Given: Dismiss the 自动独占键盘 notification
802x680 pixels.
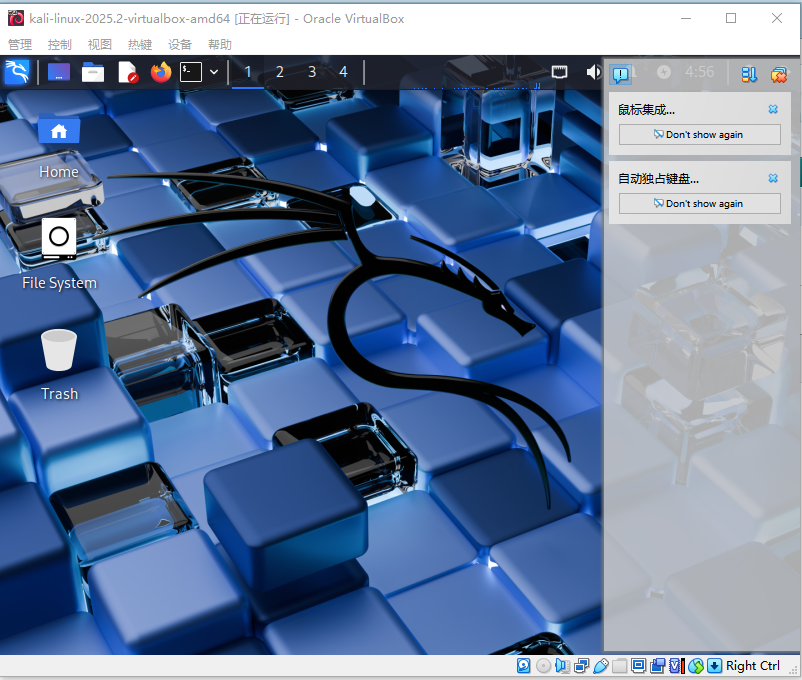Looking at the screenshot, I should (x=773, y=178).
